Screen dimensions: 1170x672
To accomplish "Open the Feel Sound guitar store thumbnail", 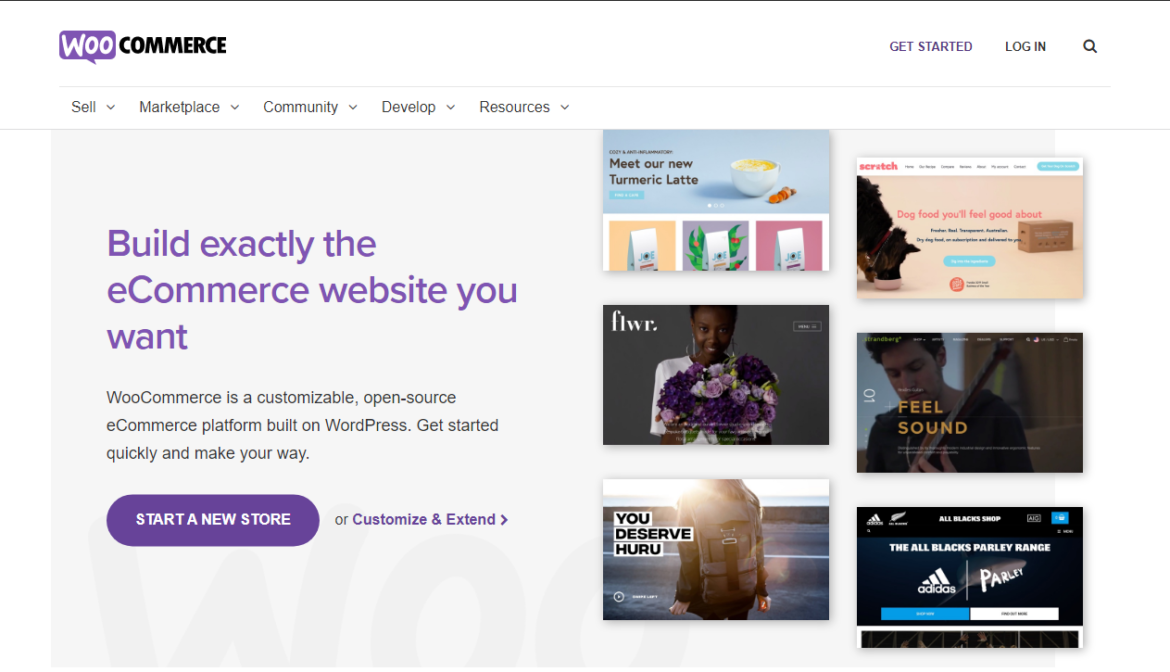I will (x=969, y=403).
